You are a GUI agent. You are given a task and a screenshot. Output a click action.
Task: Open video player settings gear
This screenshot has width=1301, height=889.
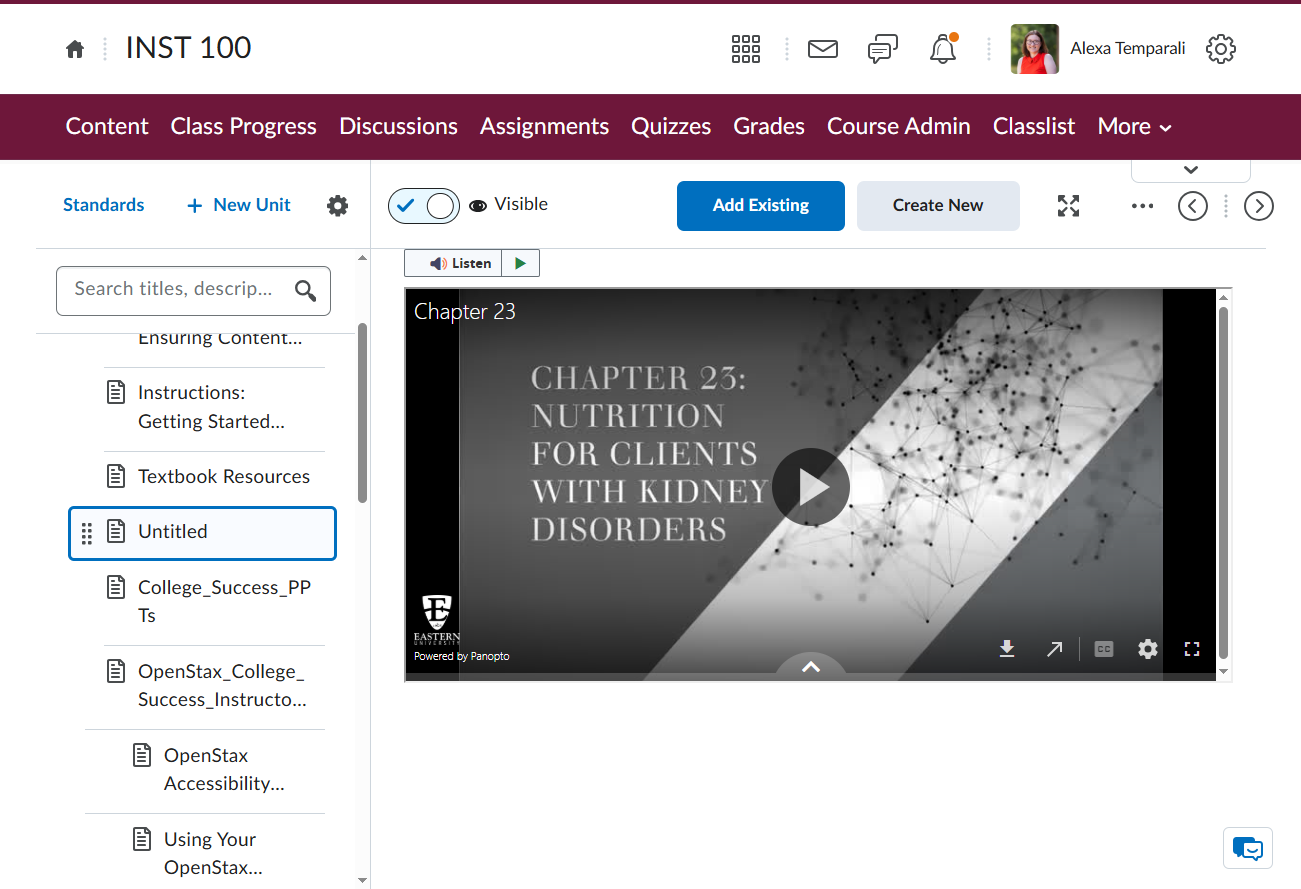click(x=1148, y=649)
